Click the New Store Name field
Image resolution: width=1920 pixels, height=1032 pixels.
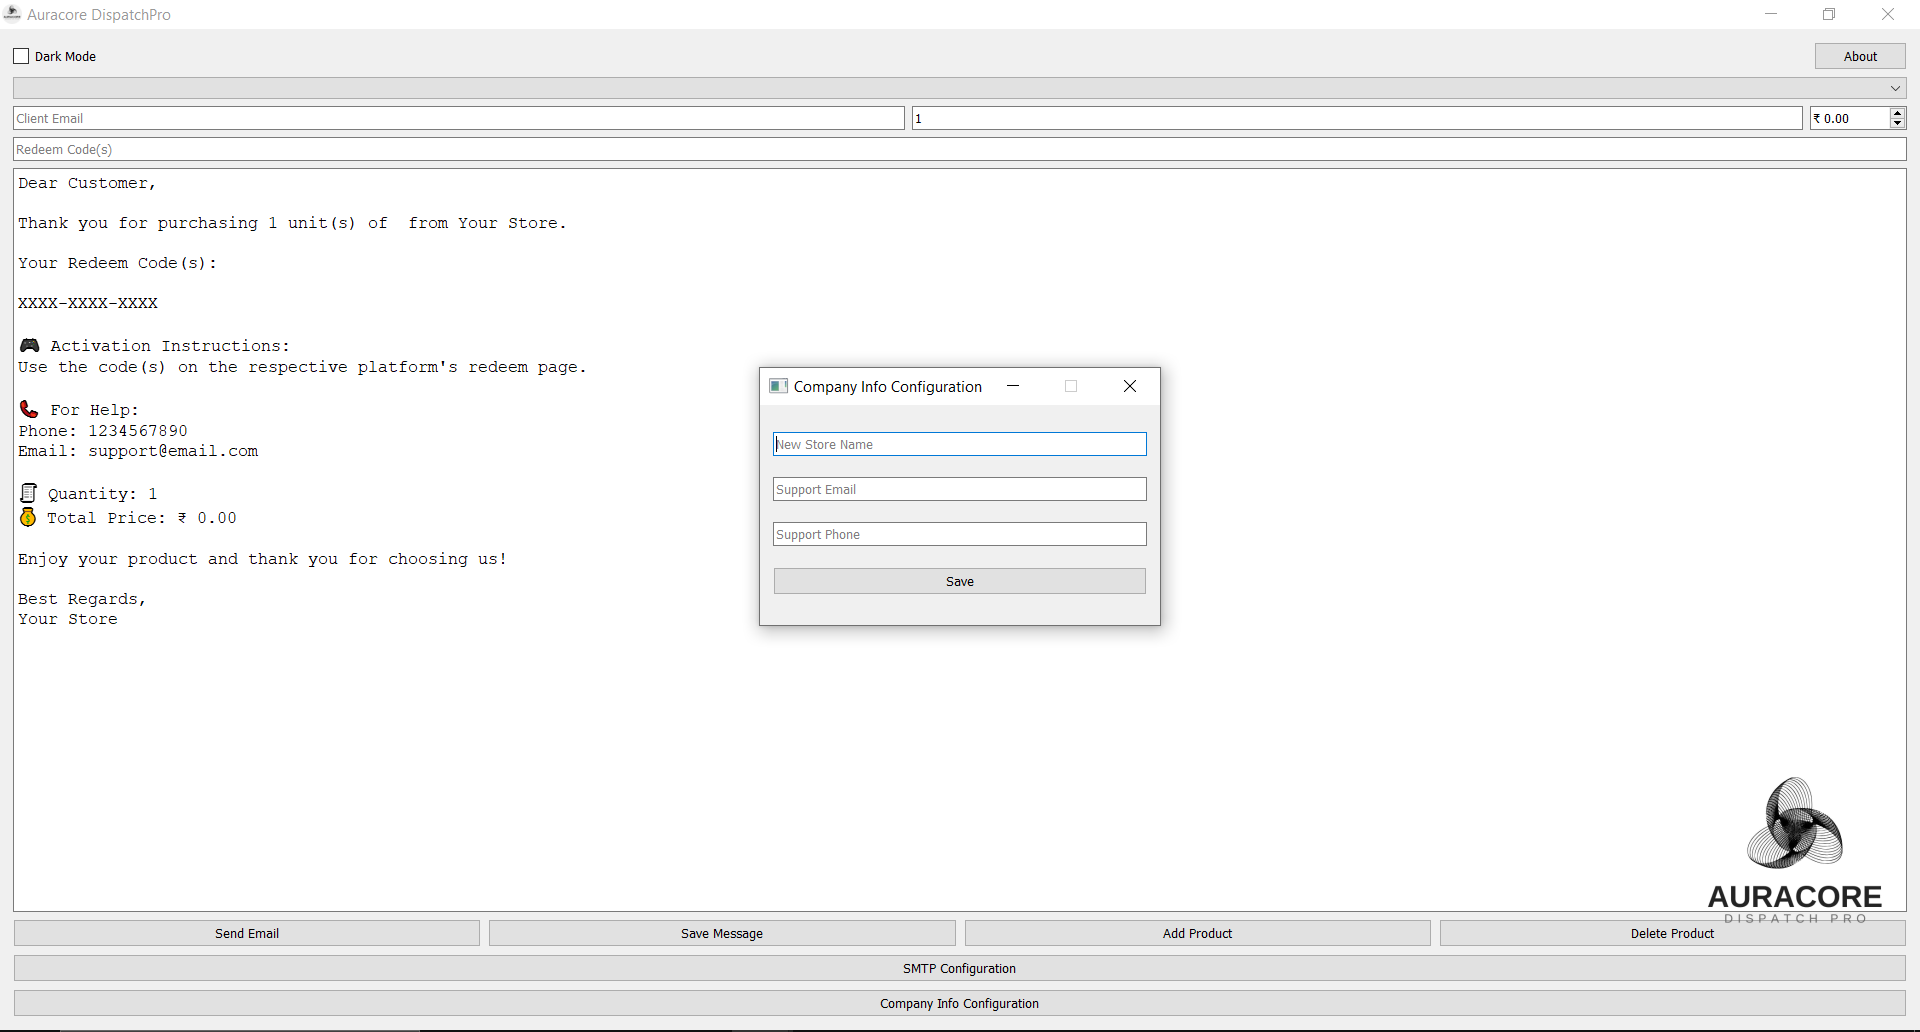959,444
